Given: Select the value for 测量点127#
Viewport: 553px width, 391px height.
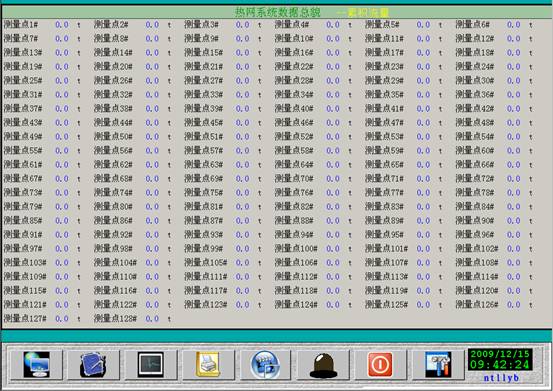Looking at the screenshot, I should click(62, 319).
